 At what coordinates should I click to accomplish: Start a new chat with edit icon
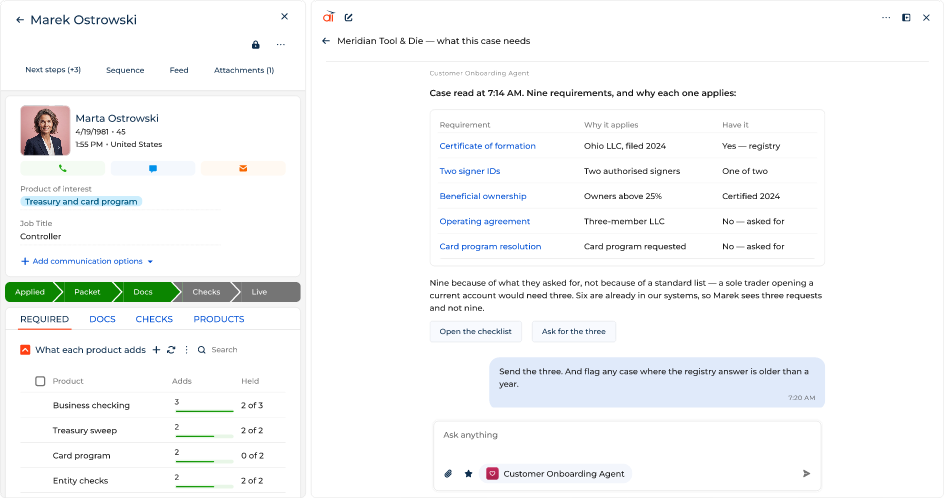349,17
